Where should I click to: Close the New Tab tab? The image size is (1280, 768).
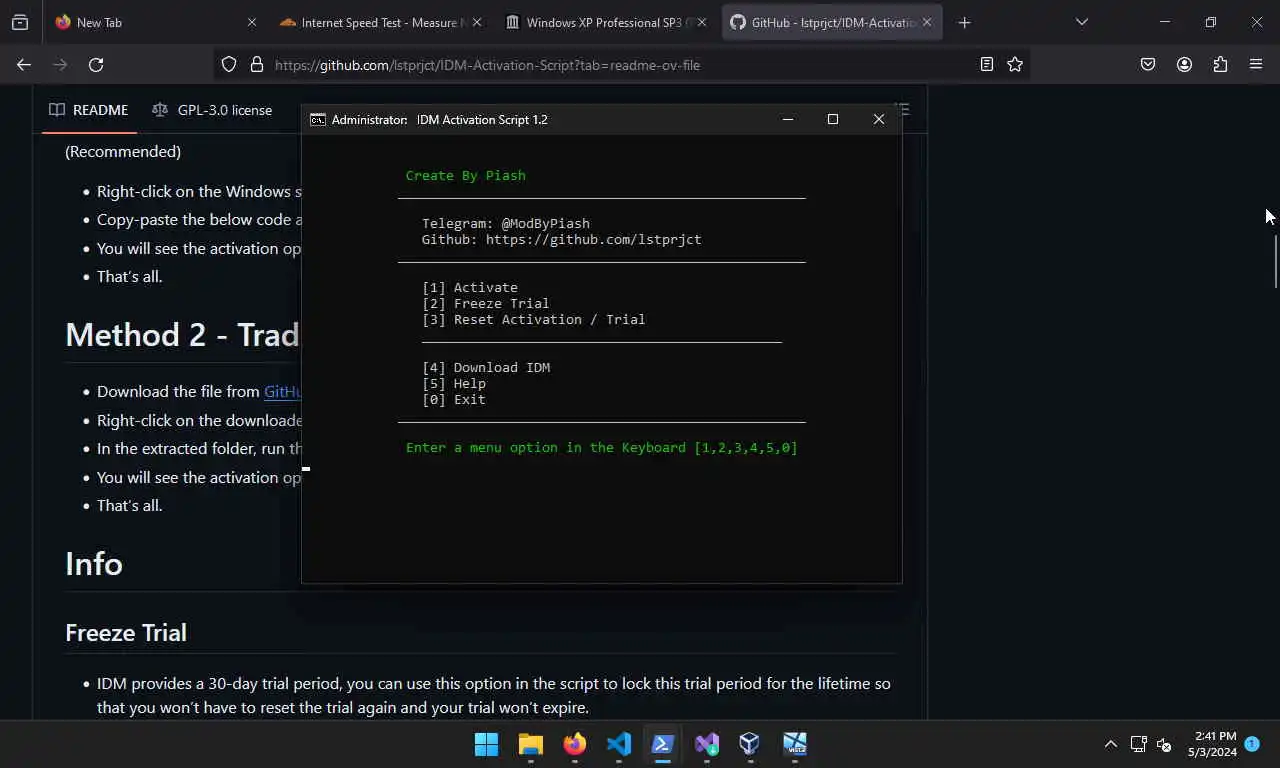(x=251, y=22)
